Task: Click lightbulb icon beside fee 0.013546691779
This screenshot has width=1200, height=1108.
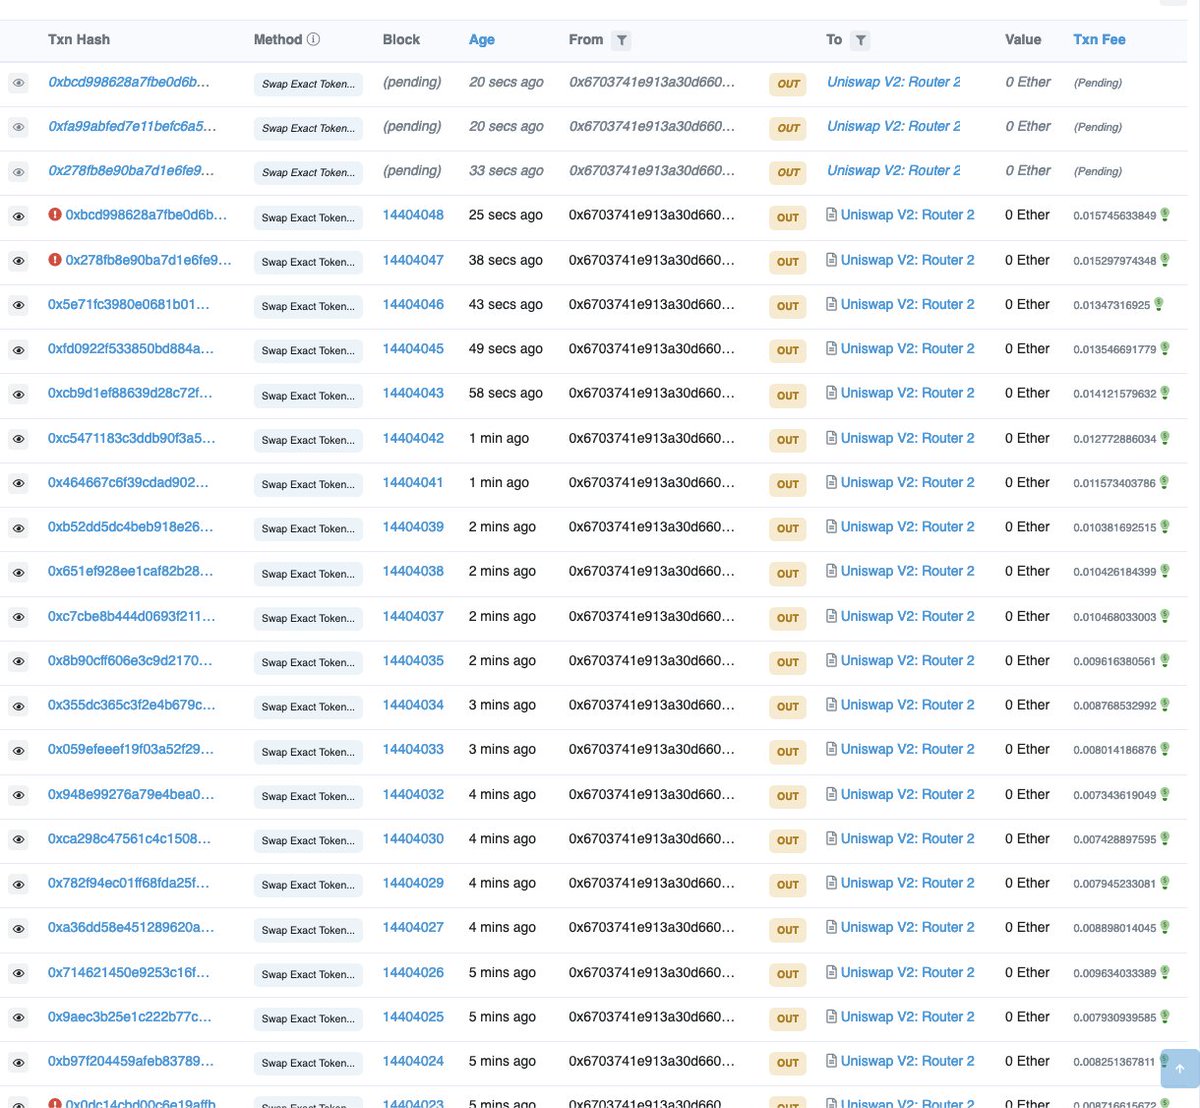Action: pos(1165,349)
